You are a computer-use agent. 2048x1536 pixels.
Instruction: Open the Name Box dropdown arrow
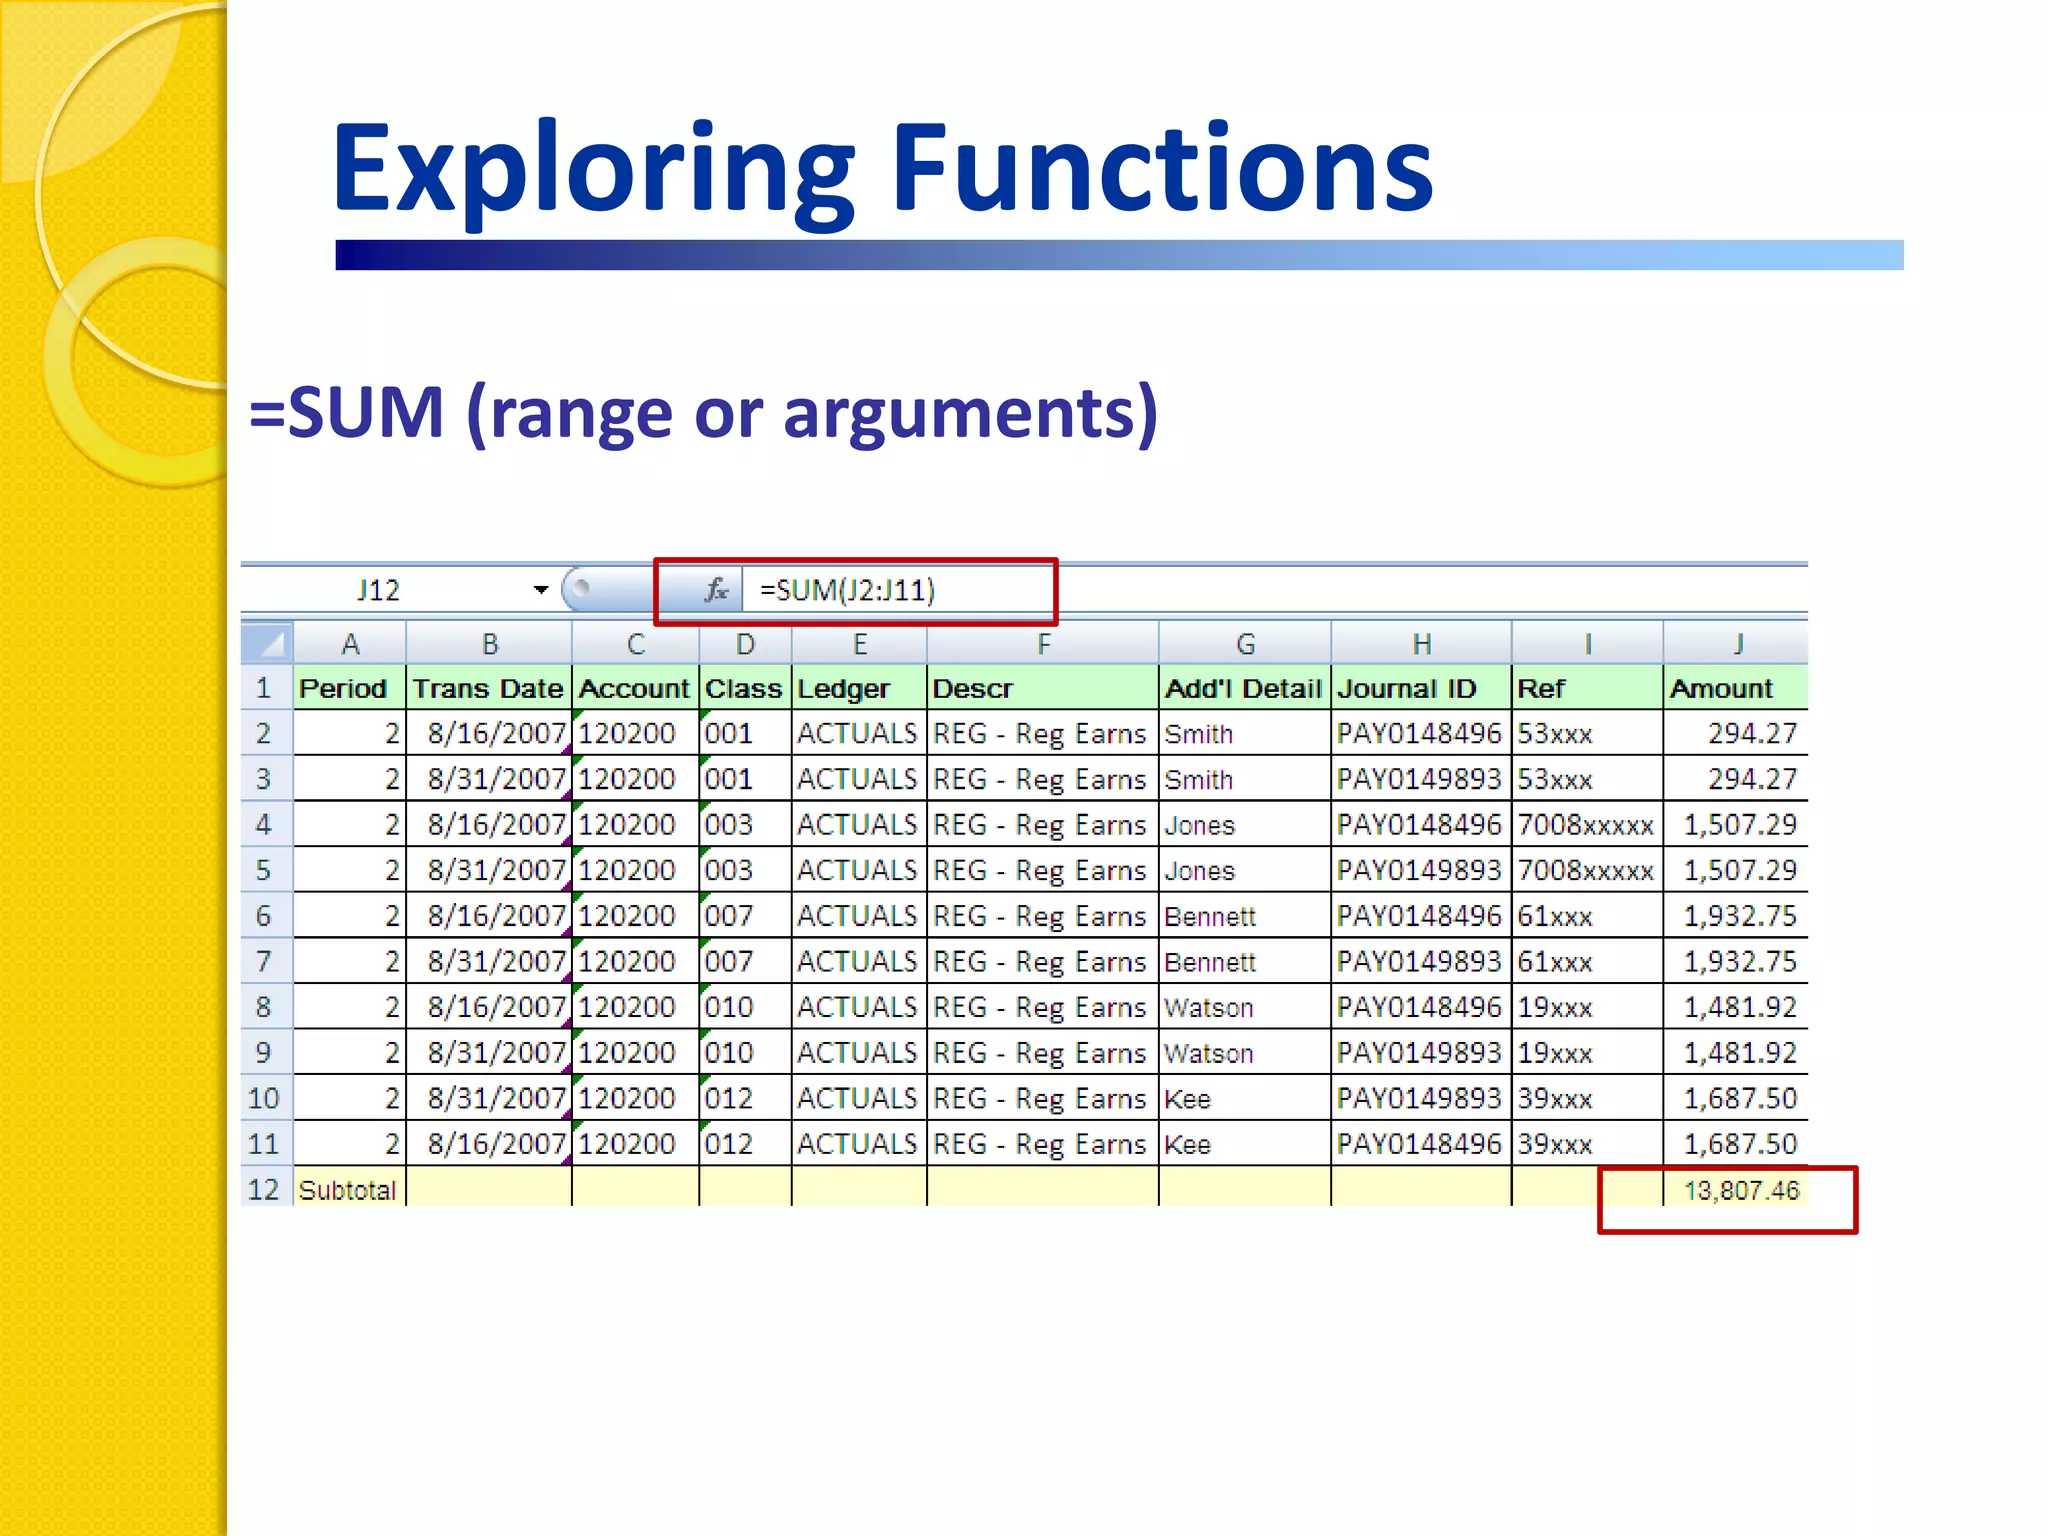click(541, 590)
